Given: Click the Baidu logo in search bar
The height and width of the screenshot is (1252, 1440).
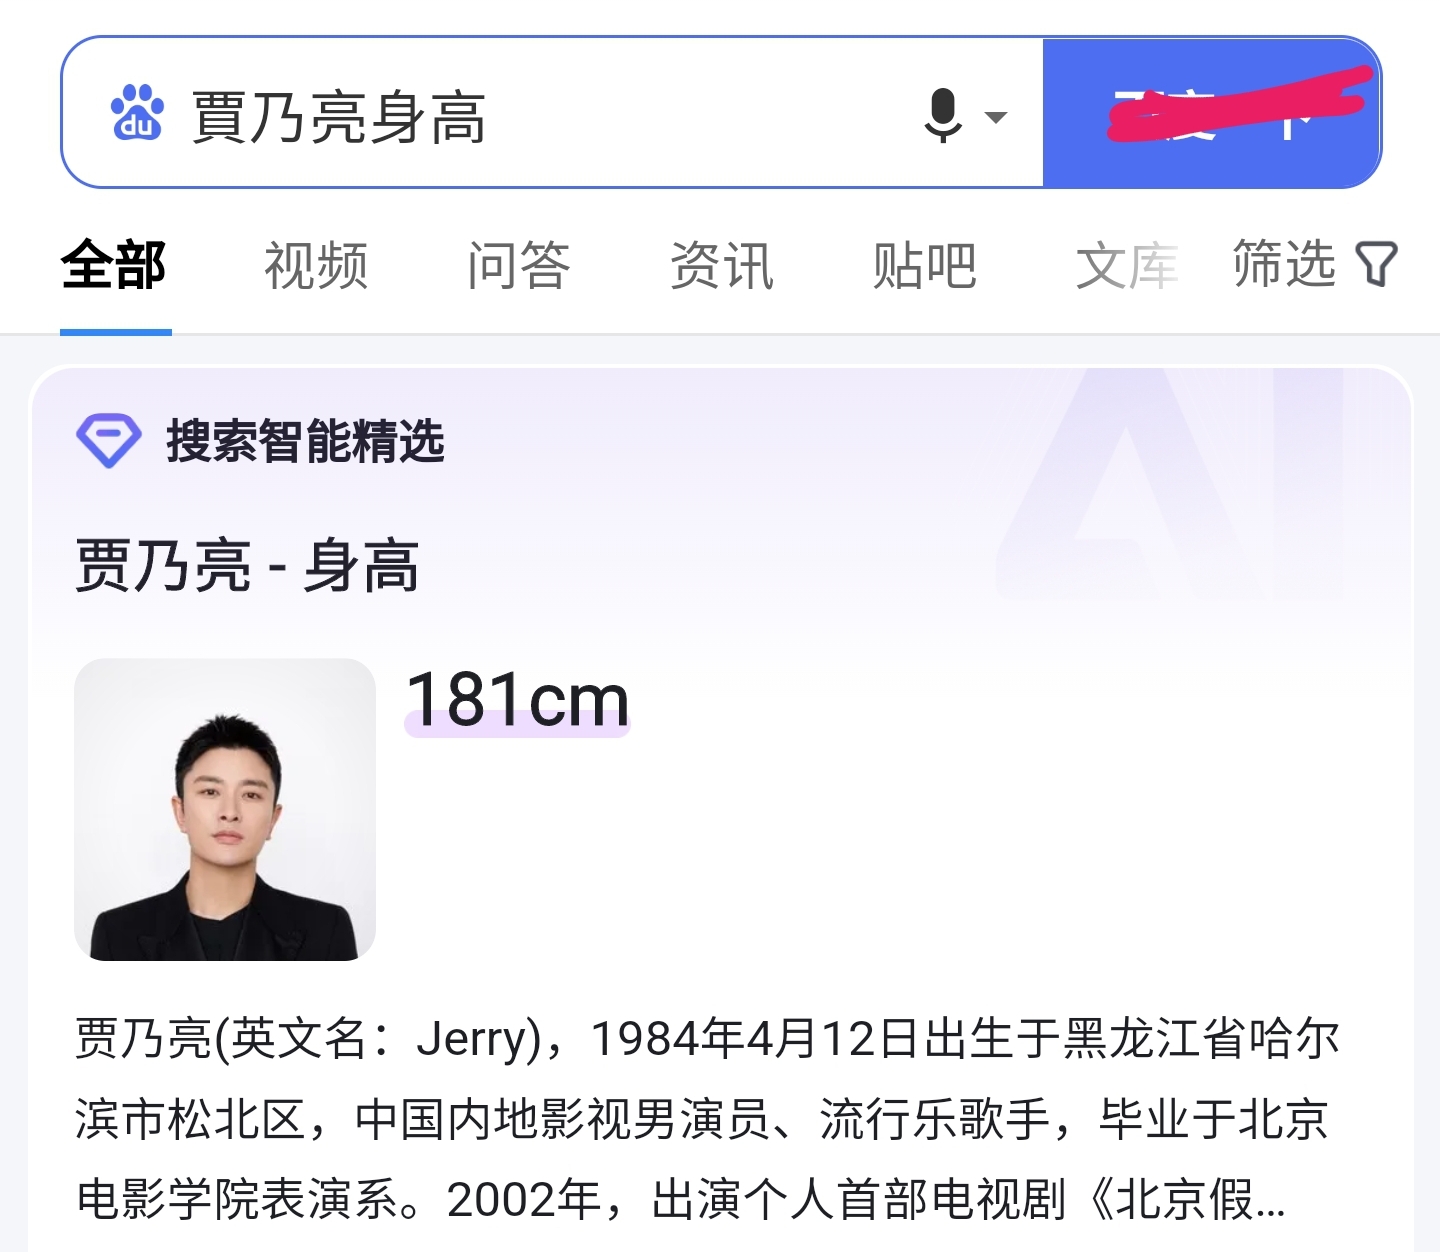Looking at the screenshot, I should coord(139,113).
